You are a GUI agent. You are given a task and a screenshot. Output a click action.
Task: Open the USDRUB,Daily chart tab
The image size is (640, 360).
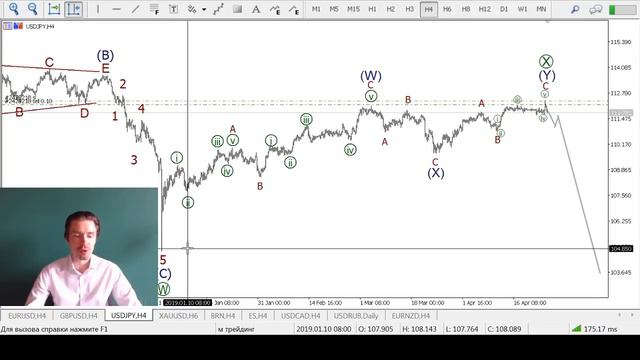[x=356, y=316]
